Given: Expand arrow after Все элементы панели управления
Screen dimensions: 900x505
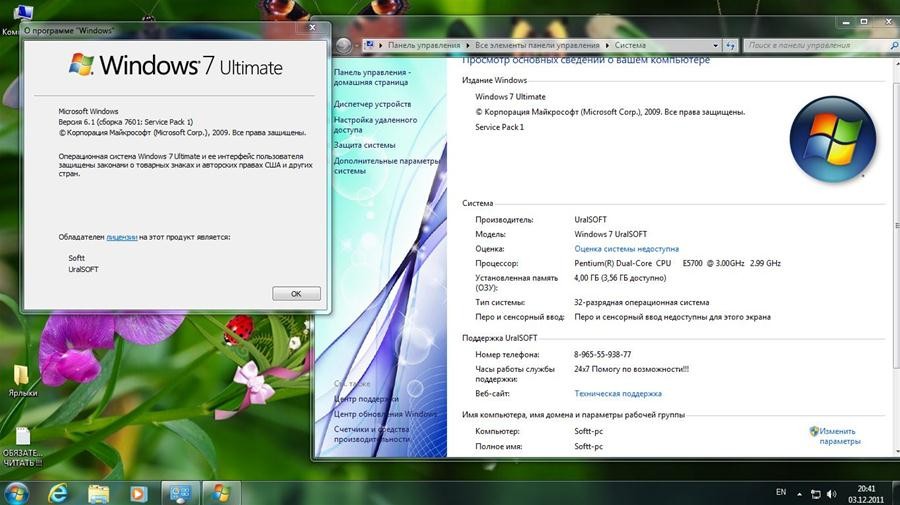Looking at the screenshot, I should coord(607,45).
